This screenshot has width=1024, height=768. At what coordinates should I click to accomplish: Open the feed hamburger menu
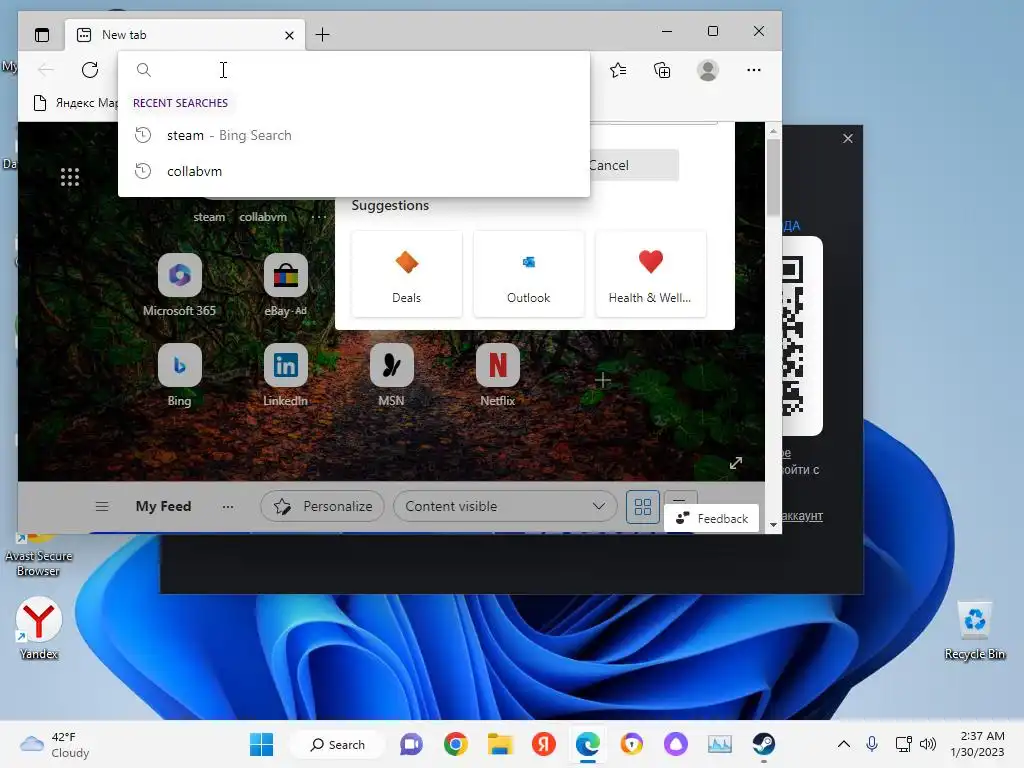point(102,506)
